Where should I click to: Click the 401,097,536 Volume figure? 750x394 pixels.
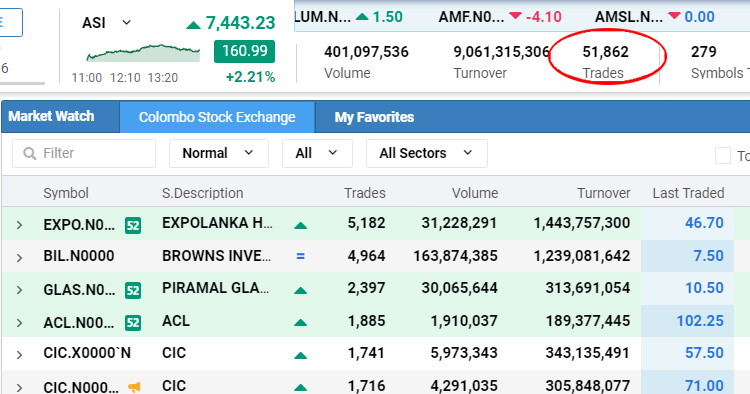click(366, 52)
